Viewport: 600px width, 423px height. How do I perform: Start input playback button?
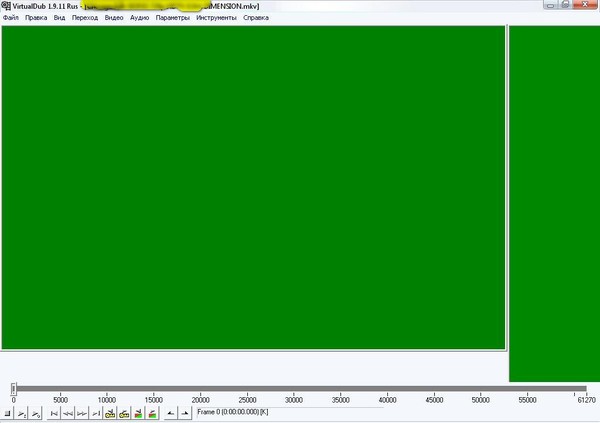coord(22,413)
